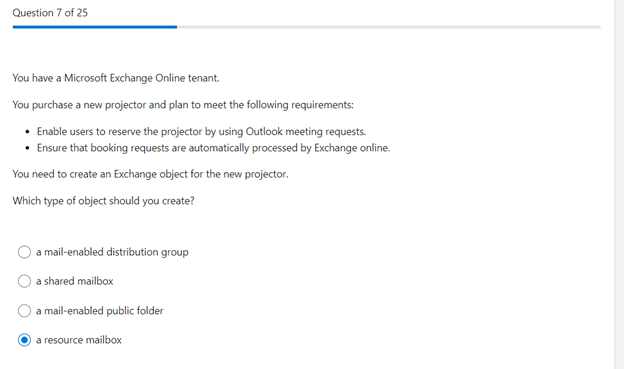Image resolution: width=624 pixels, height=369 pixels.
Task: Pick 'a mail-enabled public folder' radio button
Action: pyautogui.click(x=24, y=310)
